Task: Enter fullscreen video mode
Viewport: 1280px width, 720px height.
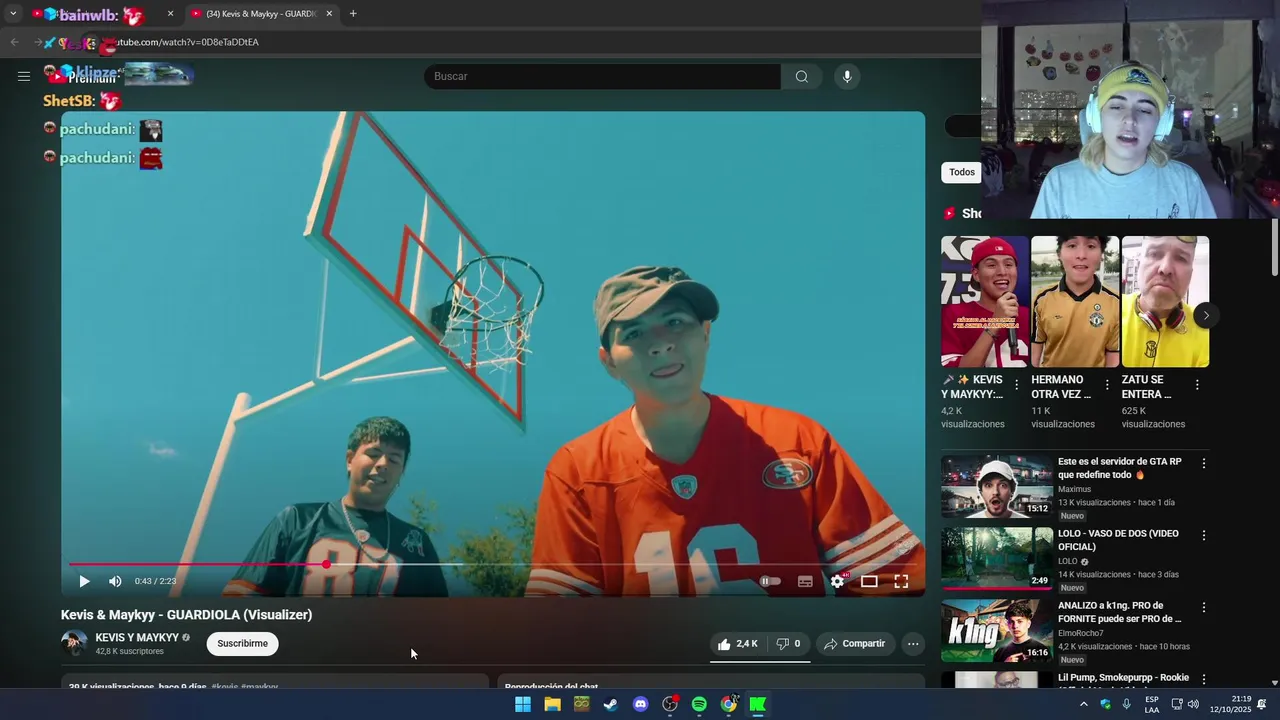Action: tap(901, 581)
